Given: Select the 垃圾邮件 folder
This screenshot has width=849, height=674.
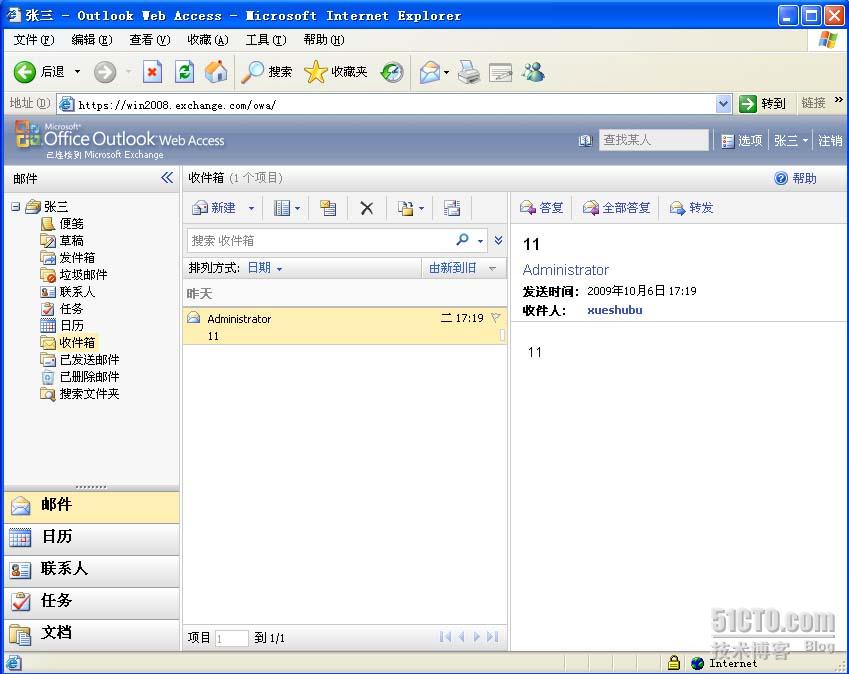Looking at the screenshot, I should pyautogui.click(x=74, y=274).
